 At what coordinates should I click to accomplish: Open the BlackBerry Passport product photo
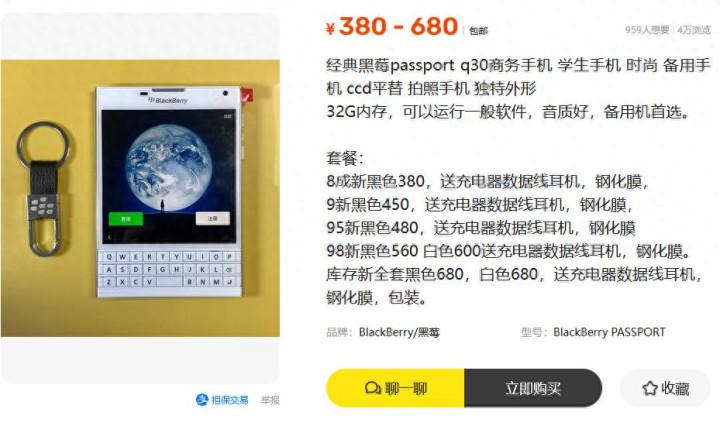pyautogui.click(x=140, y=198)
